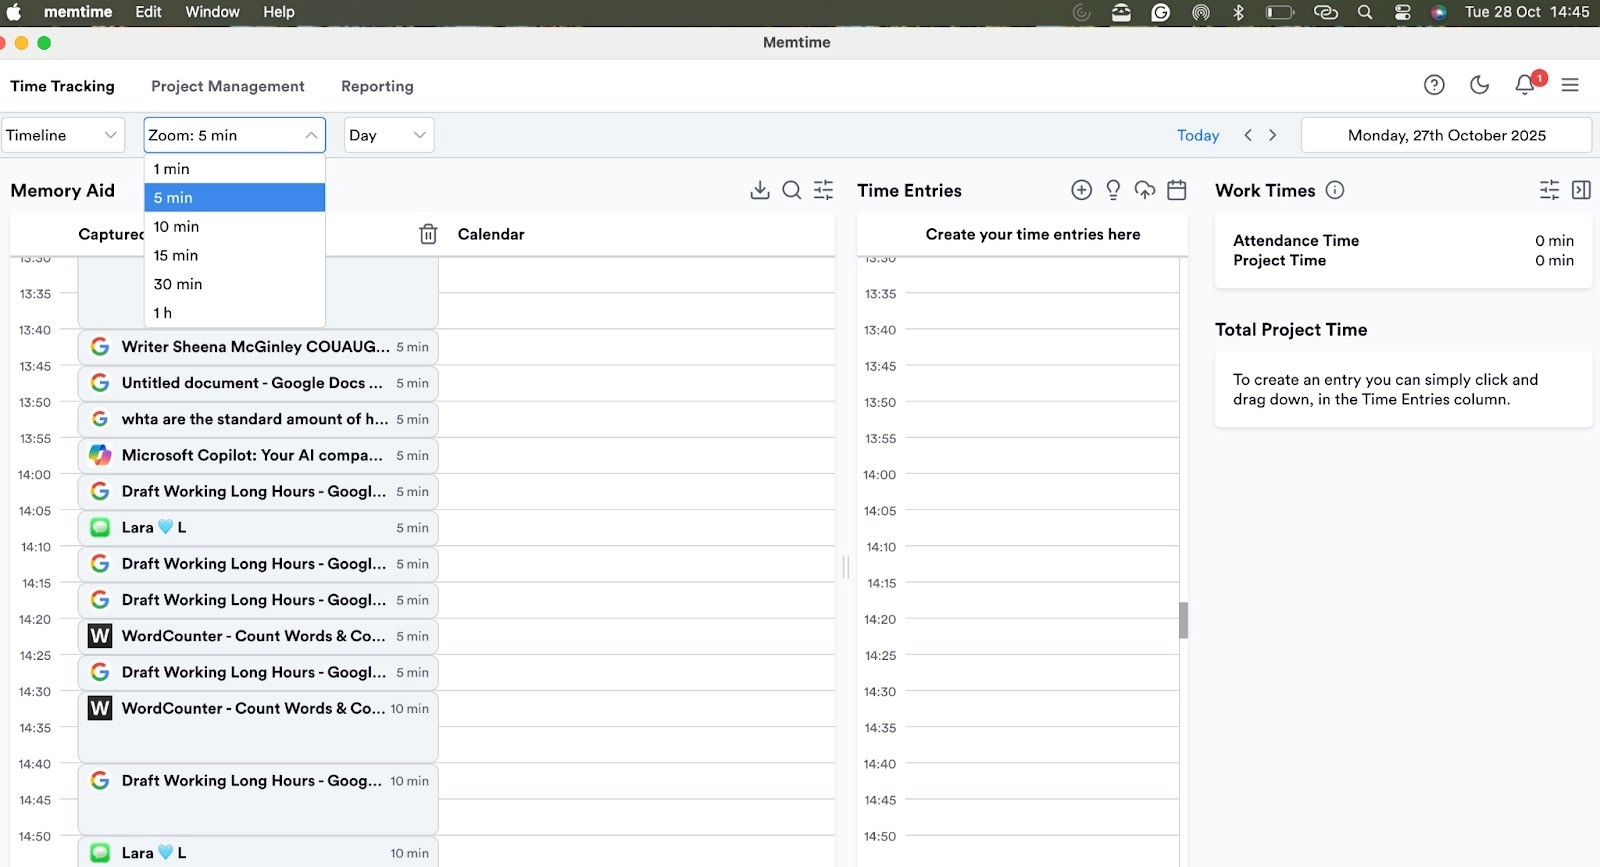The width and height of the screenshot is (1600, 867).
Task: Collapse the Work Times side panel
Action: coord(1581,190)
